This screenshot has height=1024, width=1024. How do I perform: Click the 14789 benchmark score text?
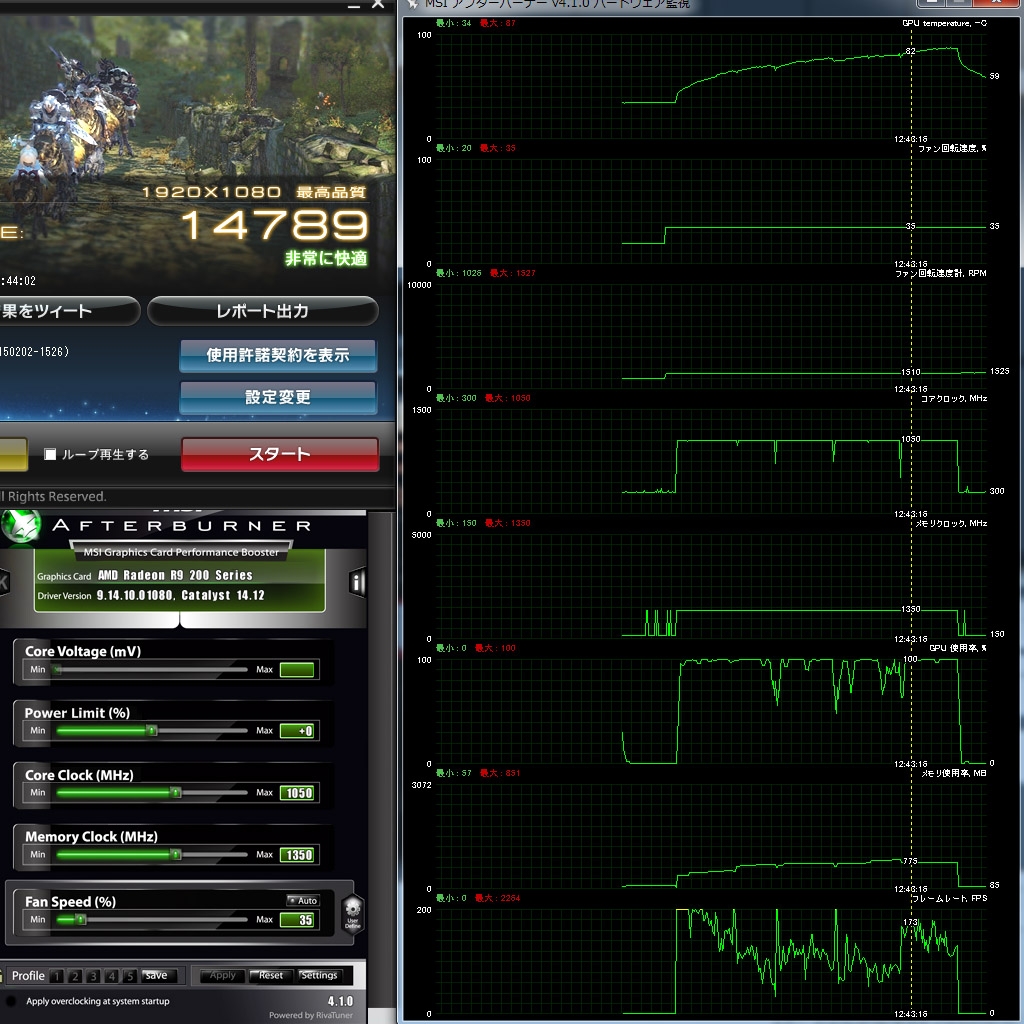275,225
